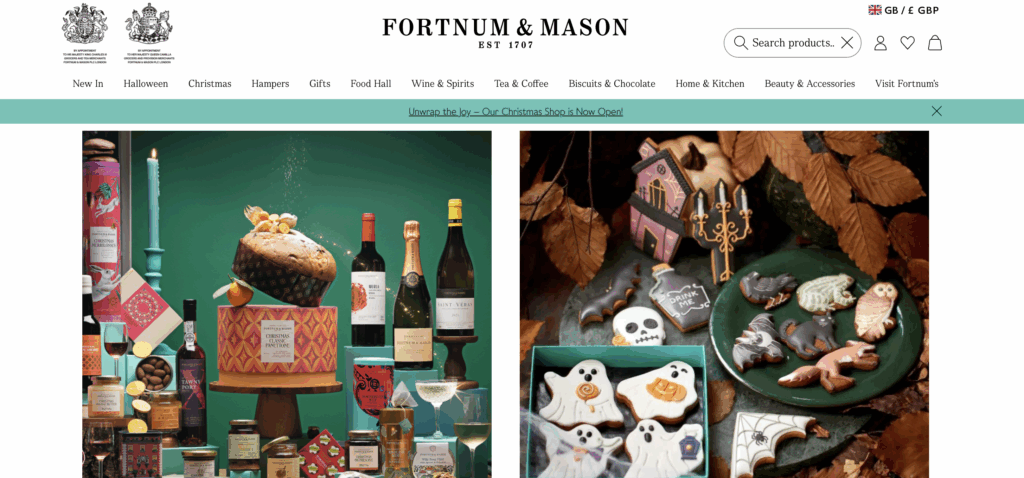Click the Fortnum & Mason logo
The width and height of the screenshot is (1024, 478).
click(505, 33)
